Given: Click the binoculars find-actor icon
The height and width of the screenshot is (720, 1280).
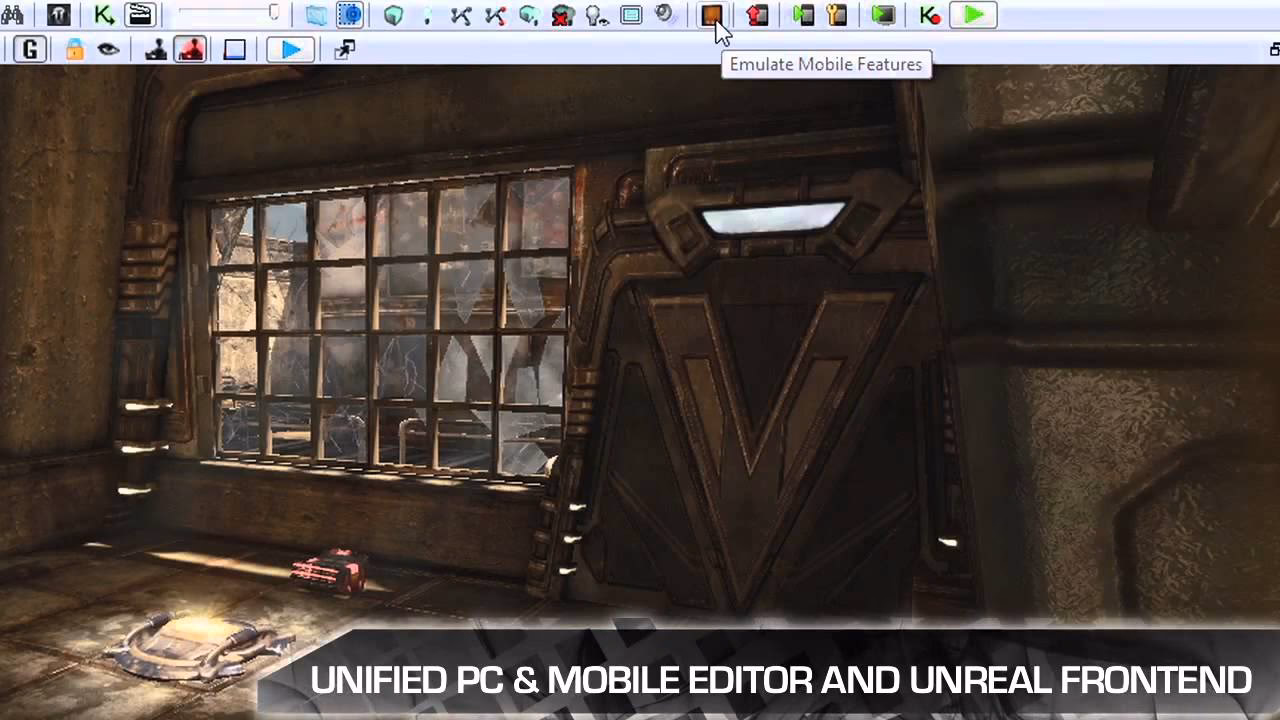Looking at the screenshot, I should (12, 15).
